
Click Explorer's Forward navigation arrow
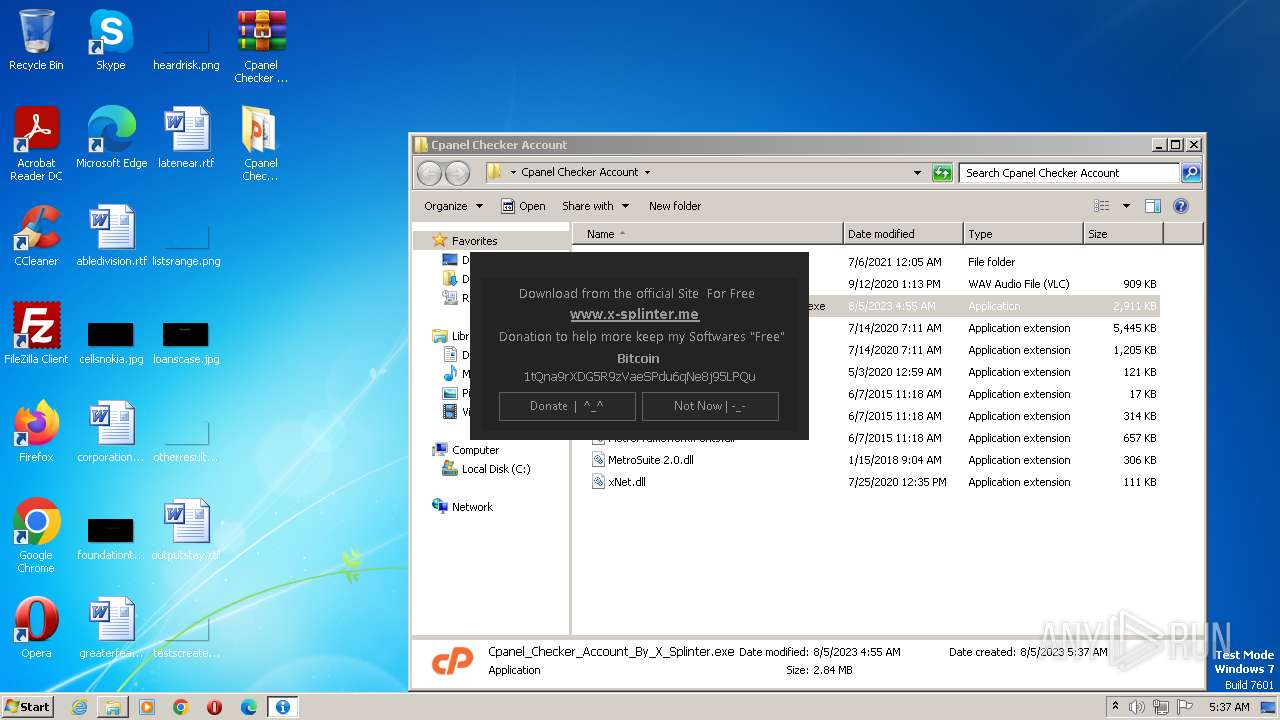[x=457, y=173]
